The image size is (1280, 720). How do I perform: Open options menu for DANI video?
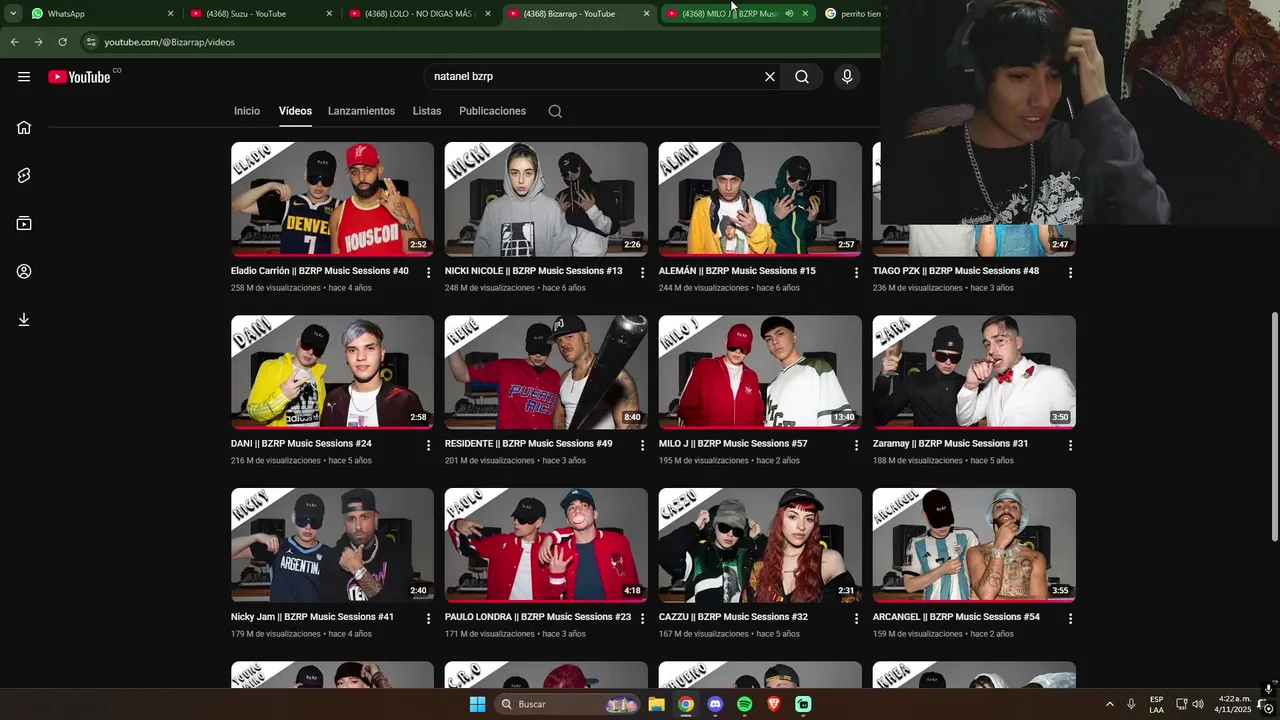coord(428,445)
